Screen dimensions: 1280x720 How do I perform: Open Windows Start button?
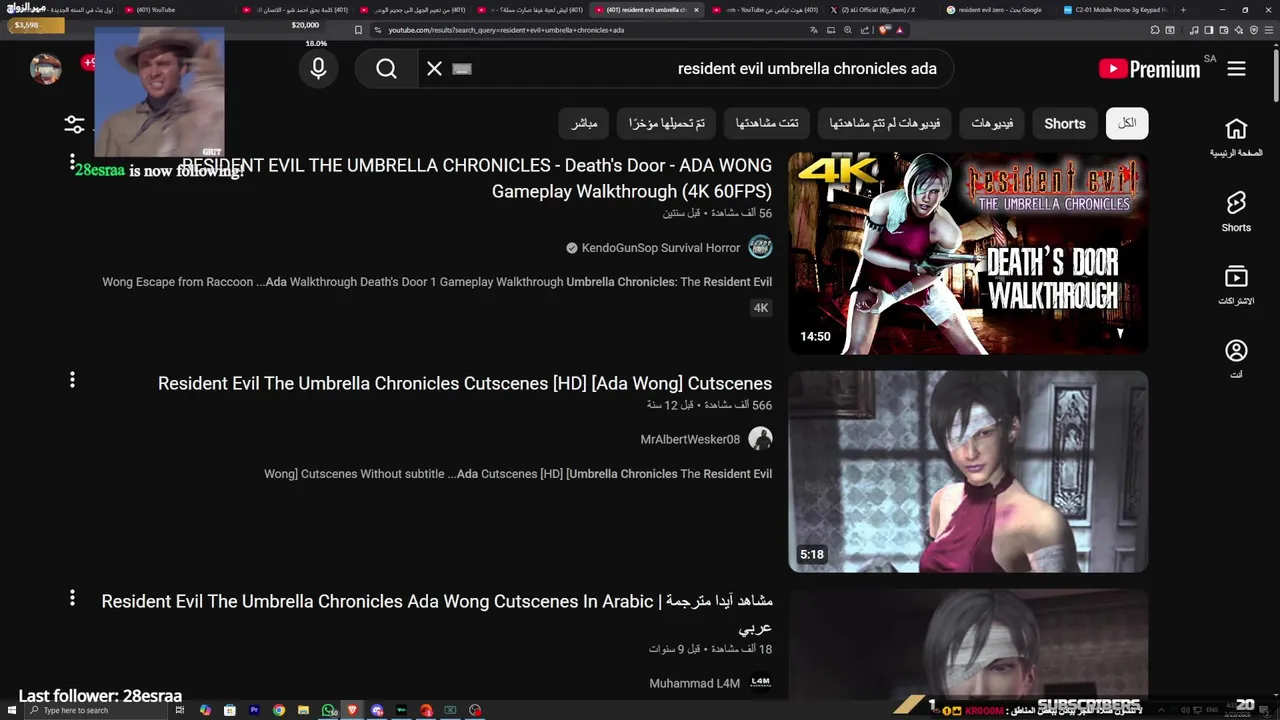point(11,710)
